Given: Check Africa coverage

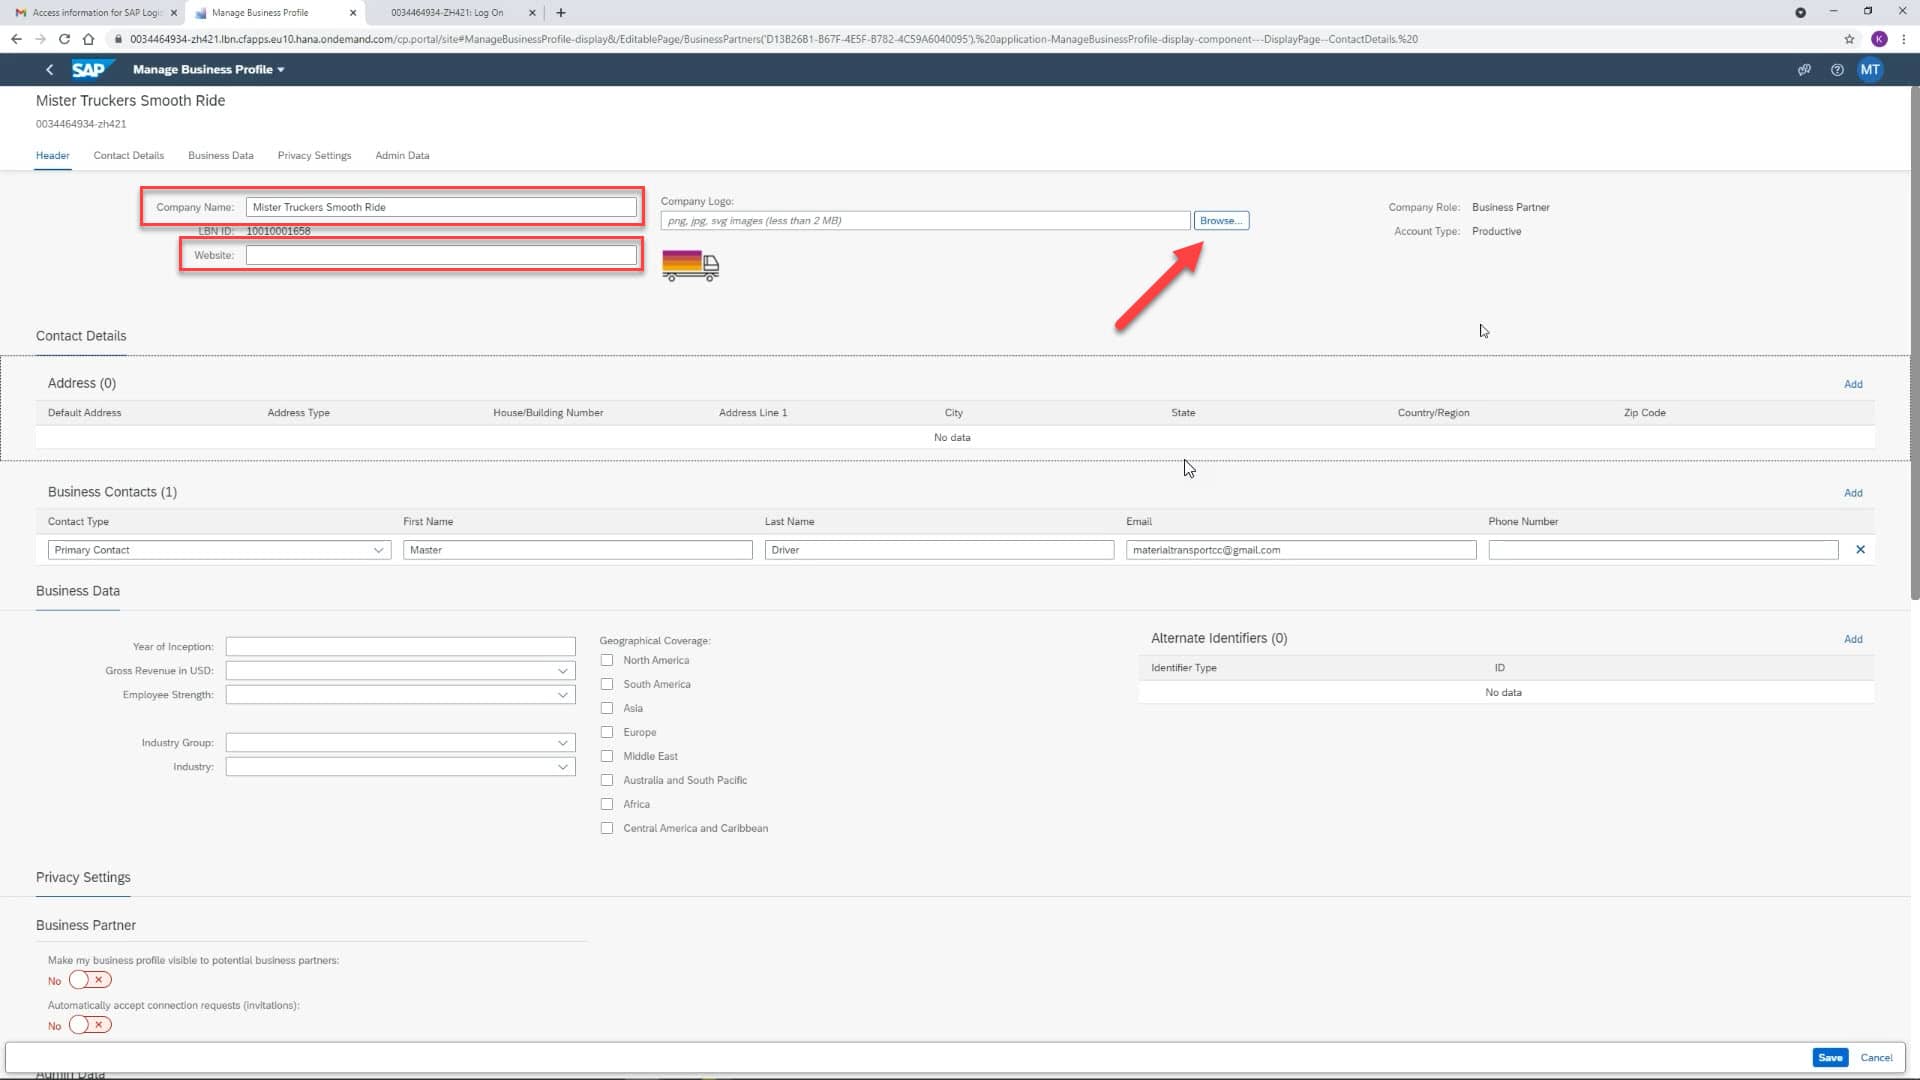Looking at the screenshot, I should [x=607, y=804].
